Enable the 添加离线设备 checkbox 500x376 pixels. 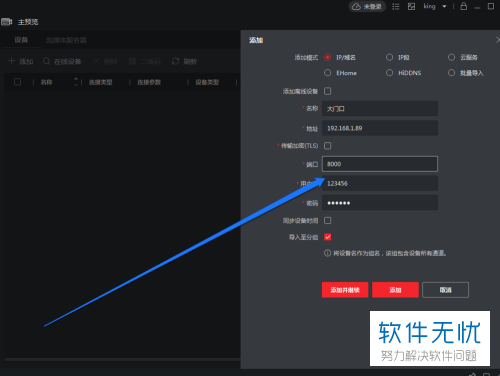(x=328, y=91)
